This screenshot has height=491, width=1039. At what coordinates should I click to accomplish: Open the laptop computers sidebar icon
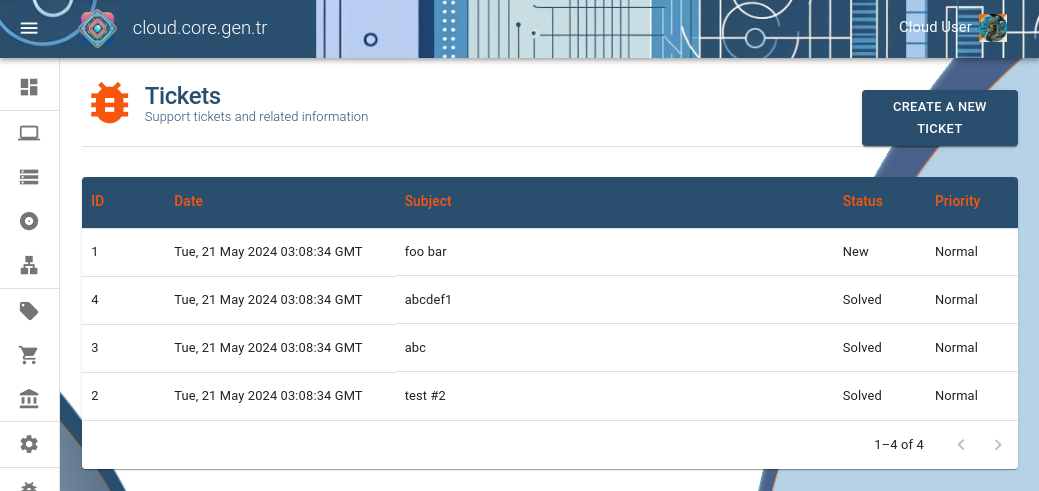click(x=29, y=133)
